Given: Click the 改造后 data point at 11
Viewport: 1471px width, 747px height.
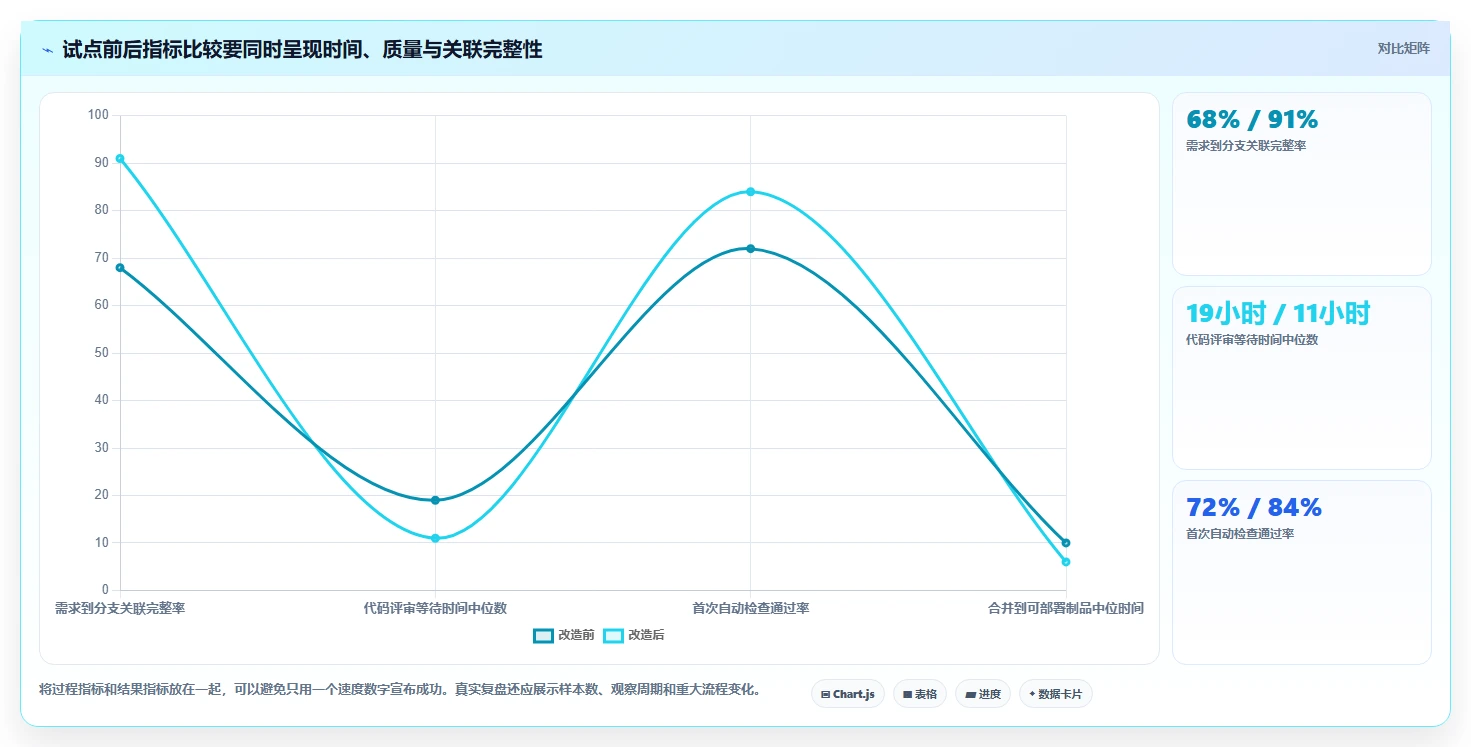Looking at the screenshot, I should coord(435,538).
